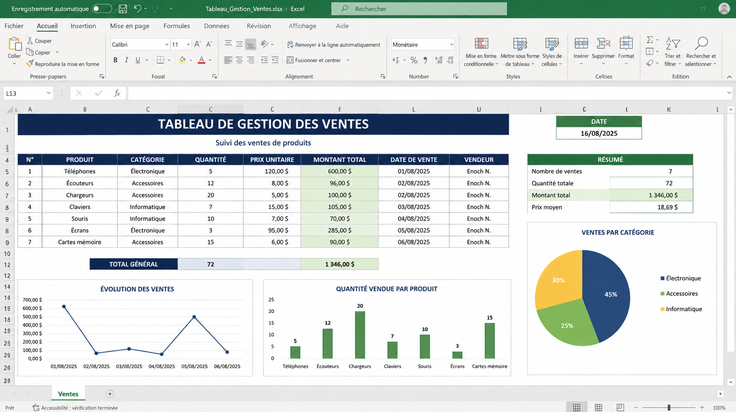Open the underline style dropdown arrow

pyautogui.click(x=146, y=60)
